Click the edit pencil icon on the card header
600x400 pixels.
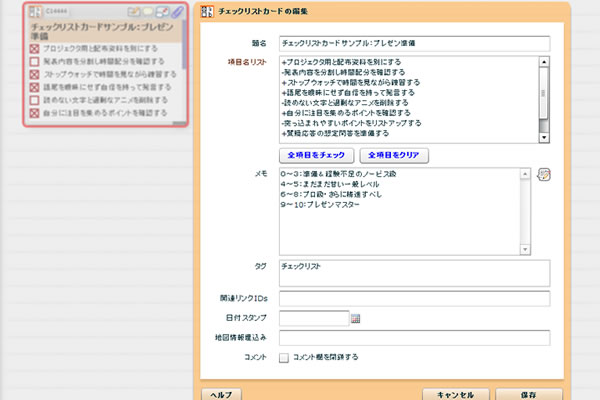(134, 11)
